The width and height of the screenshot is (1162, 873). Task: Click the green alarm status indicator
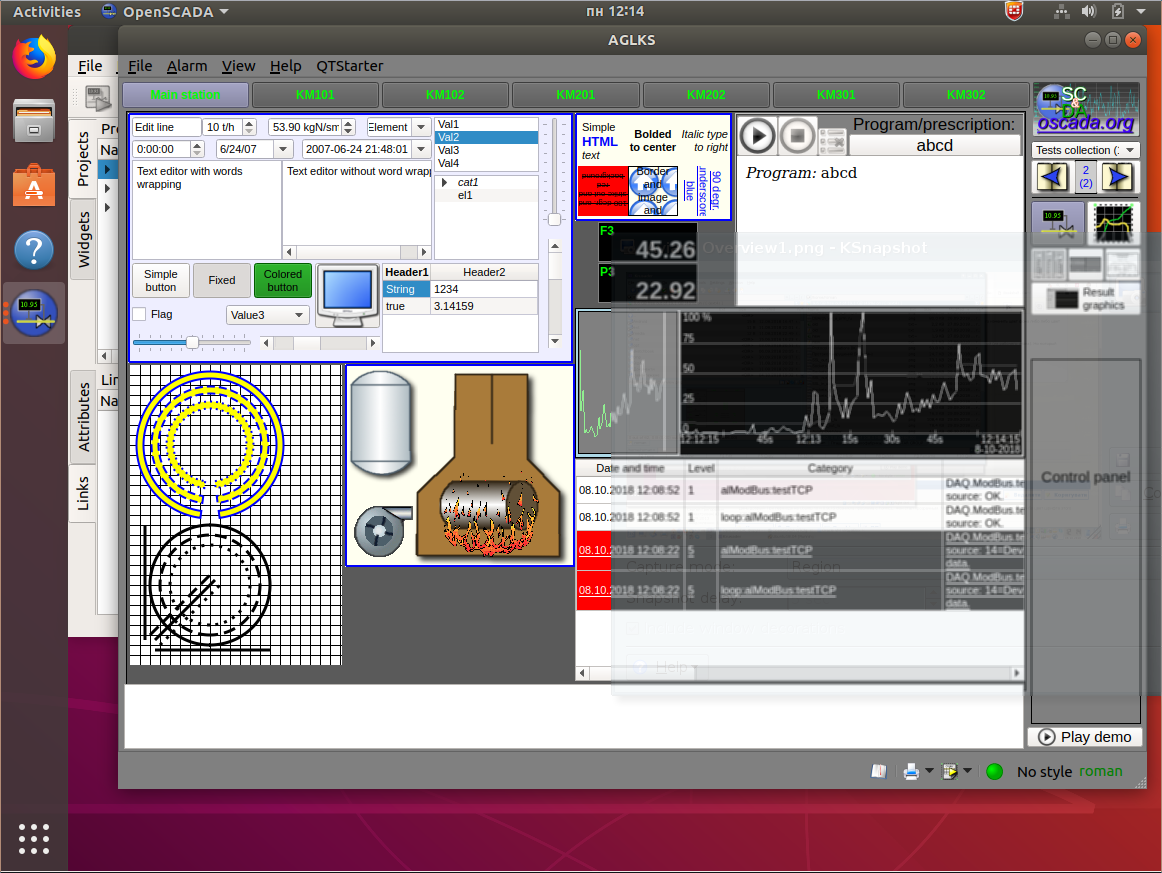pyautogui.click(x=994, y=771)
